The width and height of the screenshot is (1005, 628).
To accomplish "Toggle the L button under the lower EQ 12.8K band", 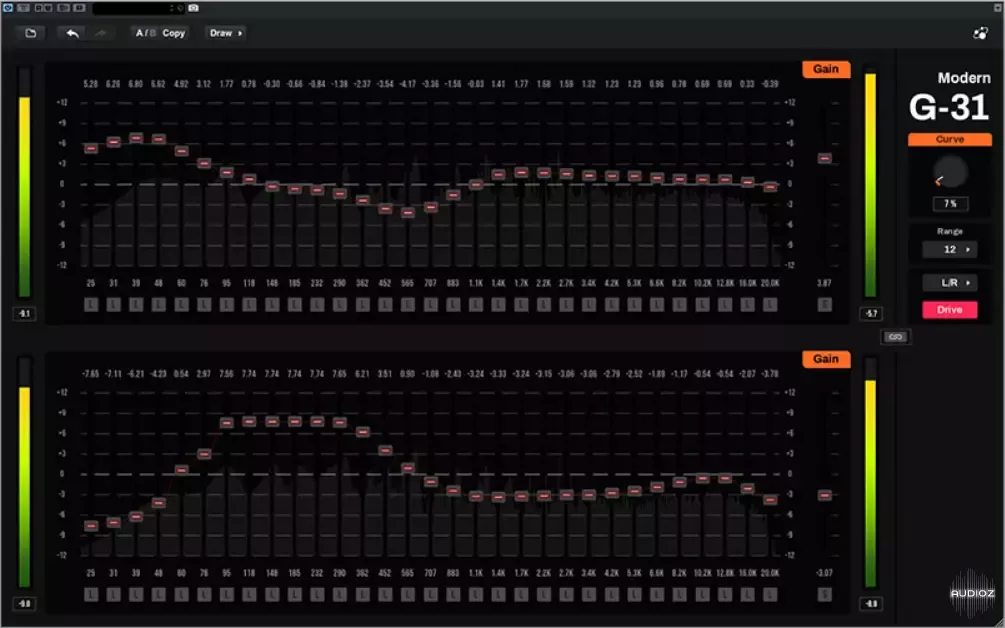I will (x=725, y=595).
